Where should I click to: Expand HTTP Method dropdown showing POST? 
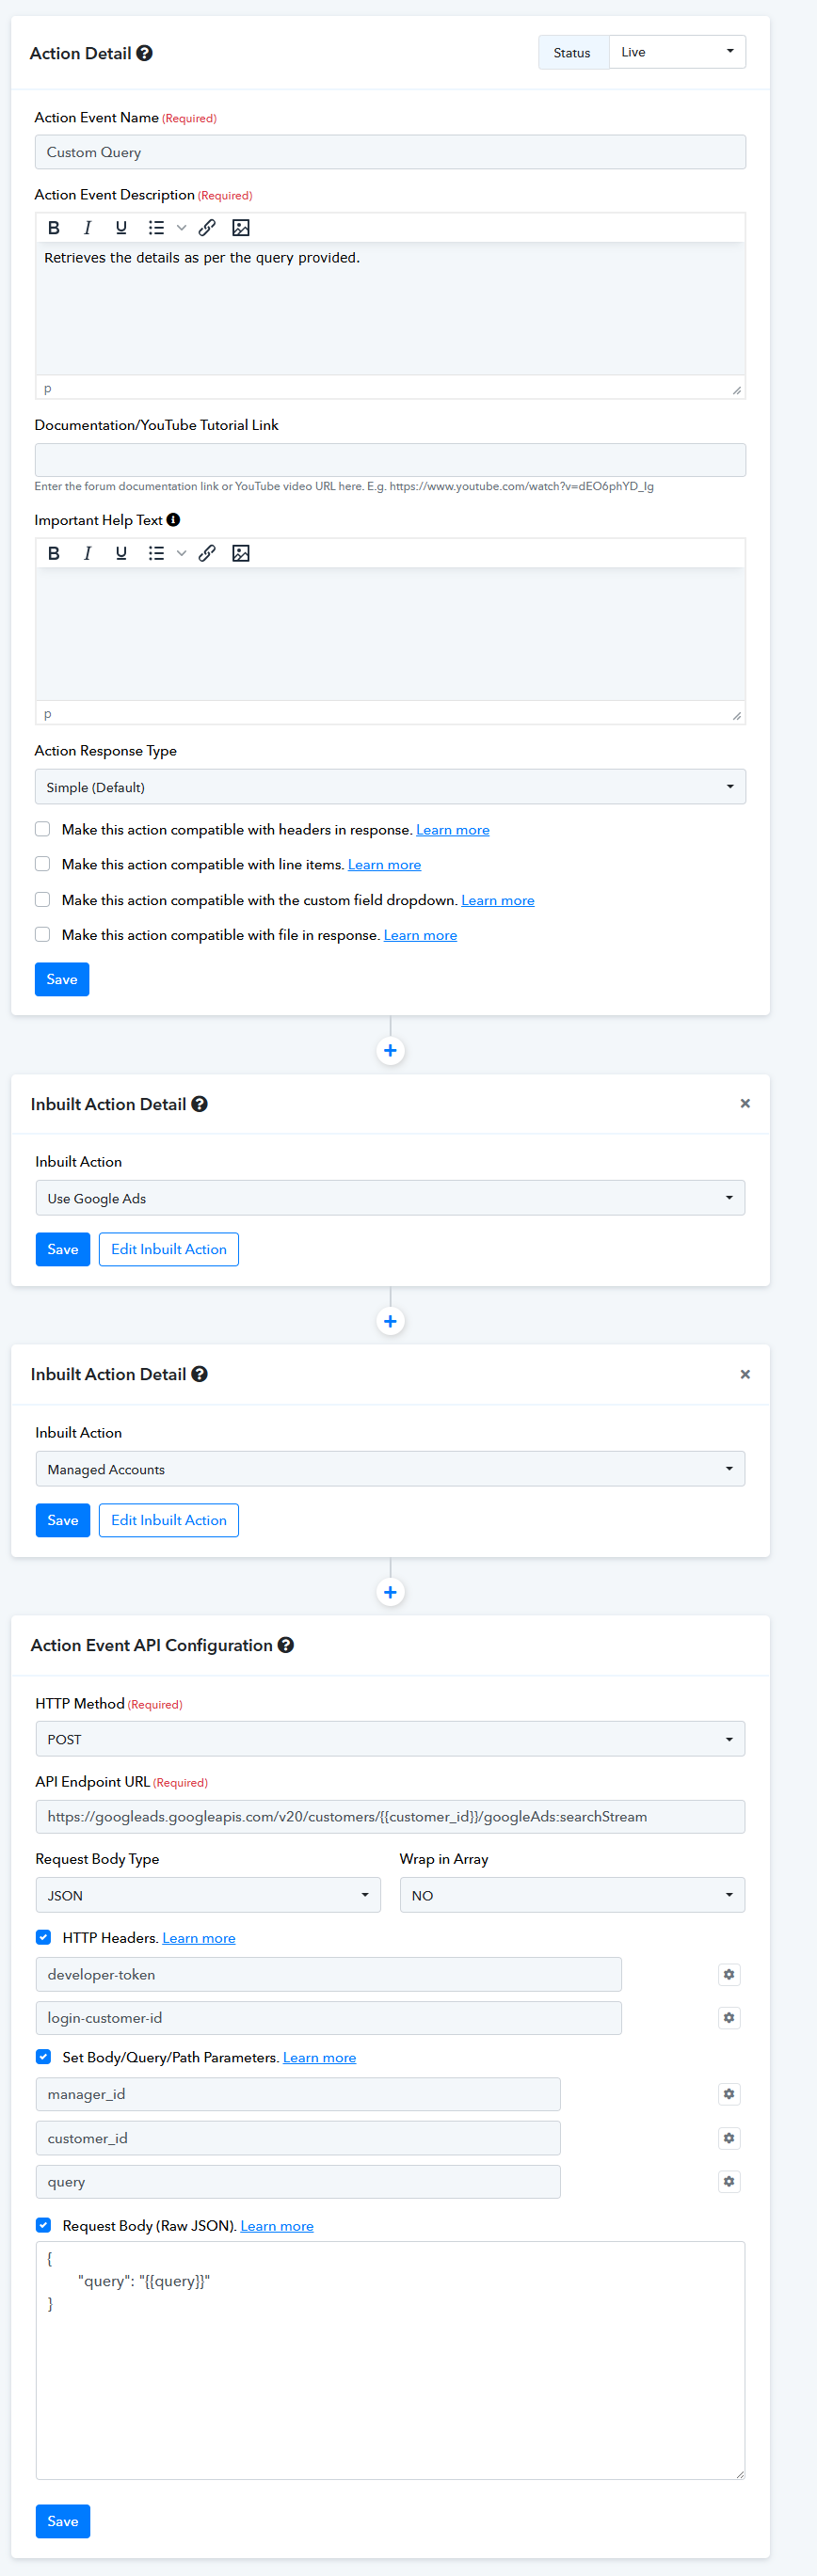point(390,1739)
